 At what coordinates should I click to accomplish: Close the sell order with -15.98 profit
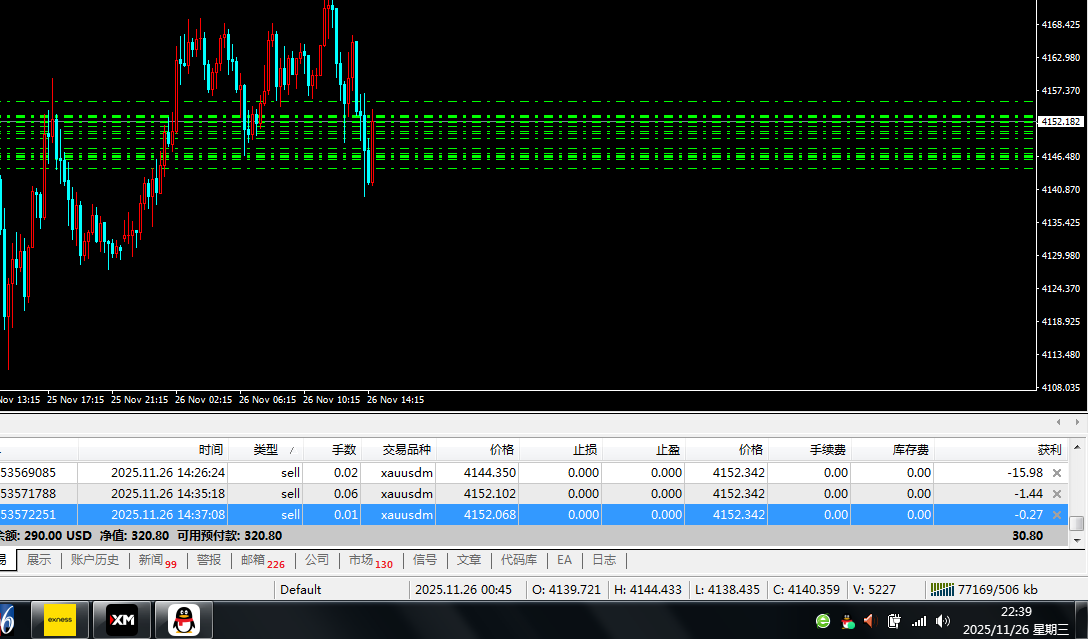coord(1057,473)
